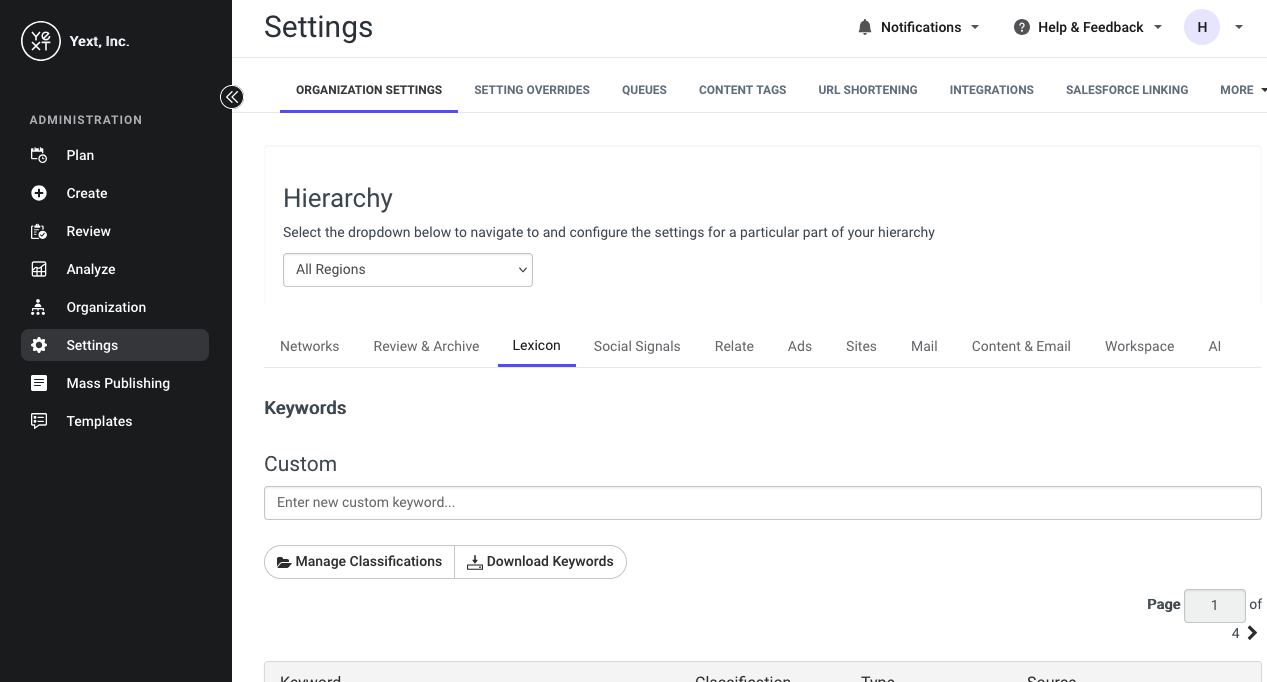The image size is (1267, 682).
Task: Click the Notifications bell icon
Action: coord(865,27)
